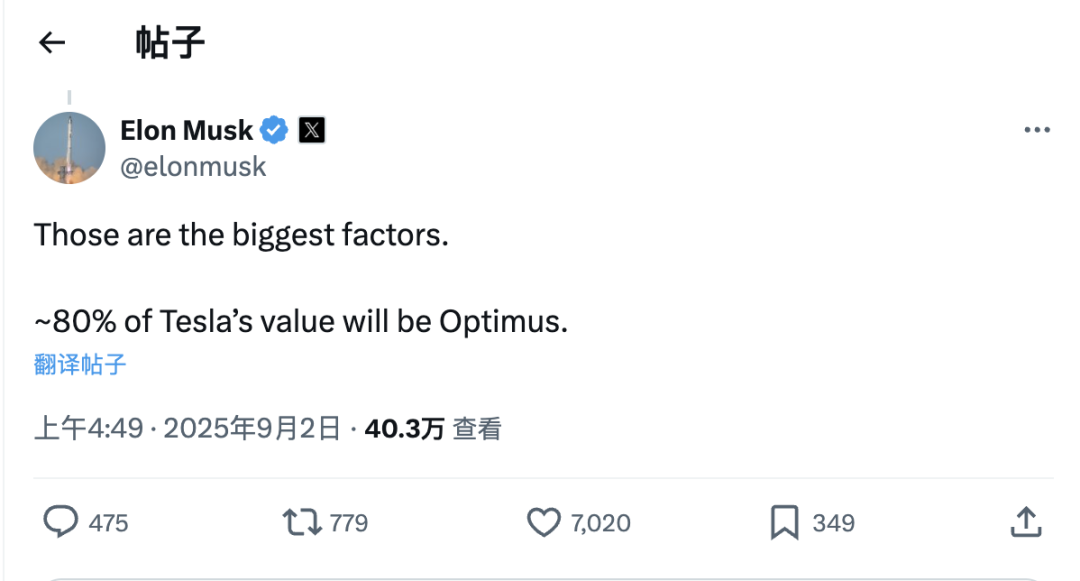
Task: Click the blue verified checkmark badge
Action: pos(274,130)
